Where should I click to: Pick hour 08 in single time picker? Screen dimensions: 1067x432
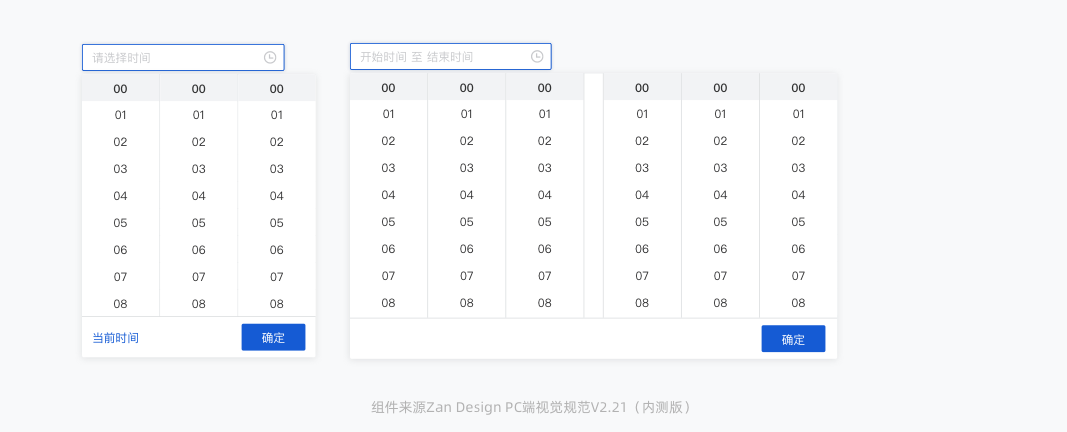point(121,304)
